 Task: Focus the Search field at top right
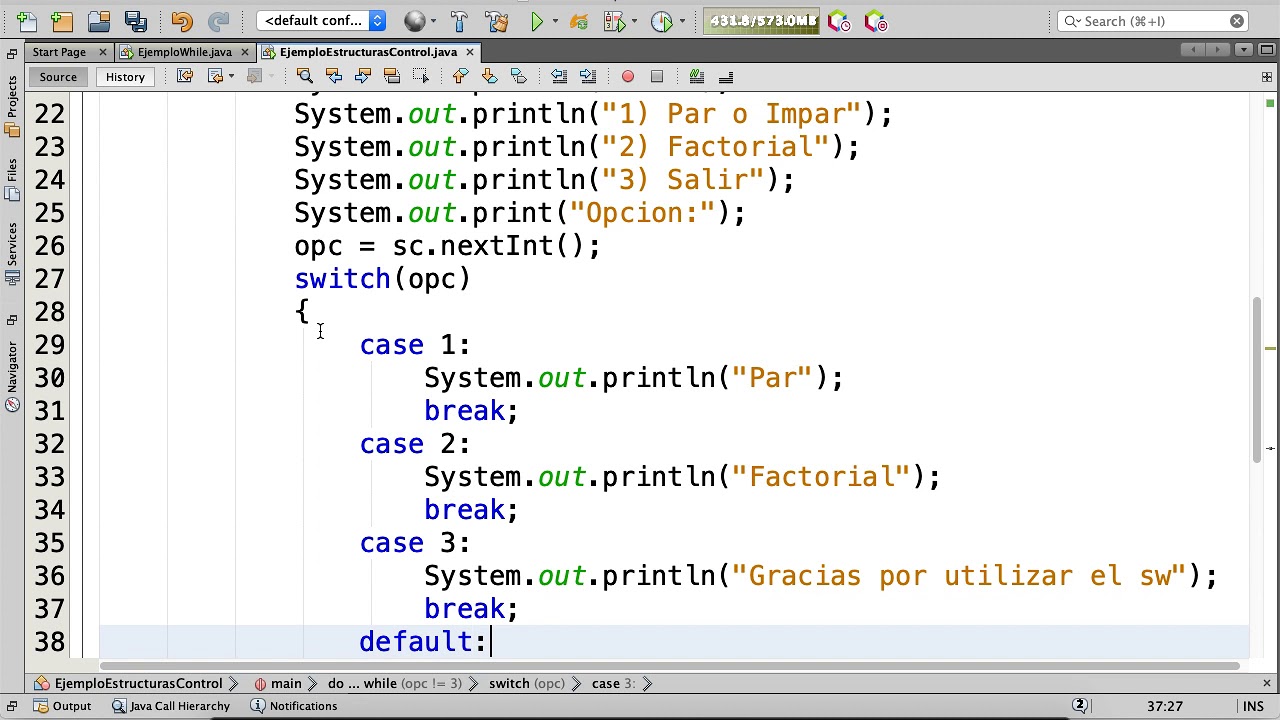point(1151,21)
